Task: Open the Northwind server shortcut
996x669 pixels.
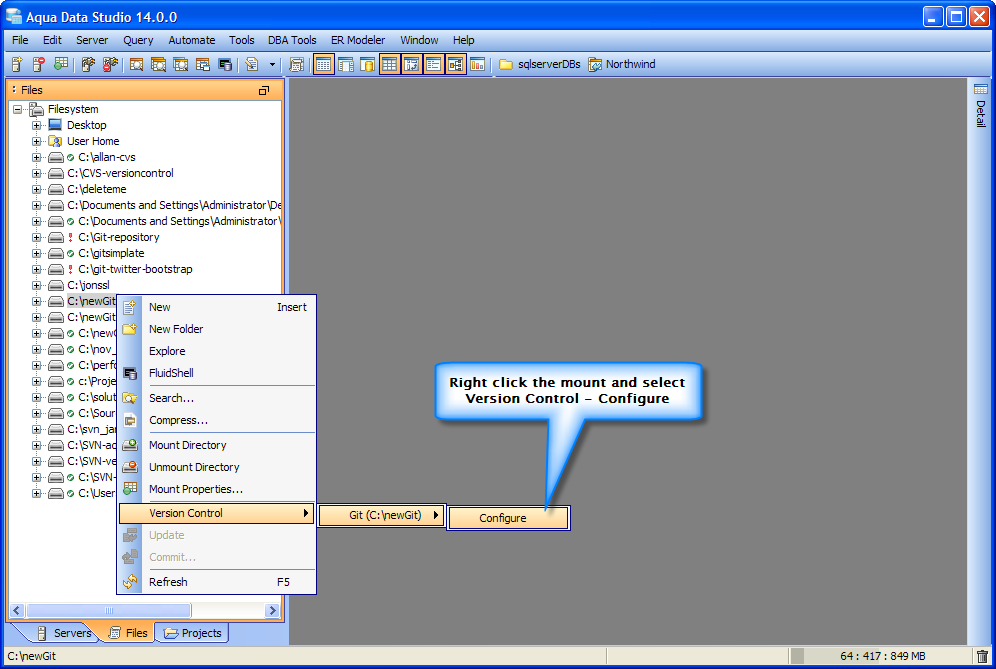Action: 622,64
